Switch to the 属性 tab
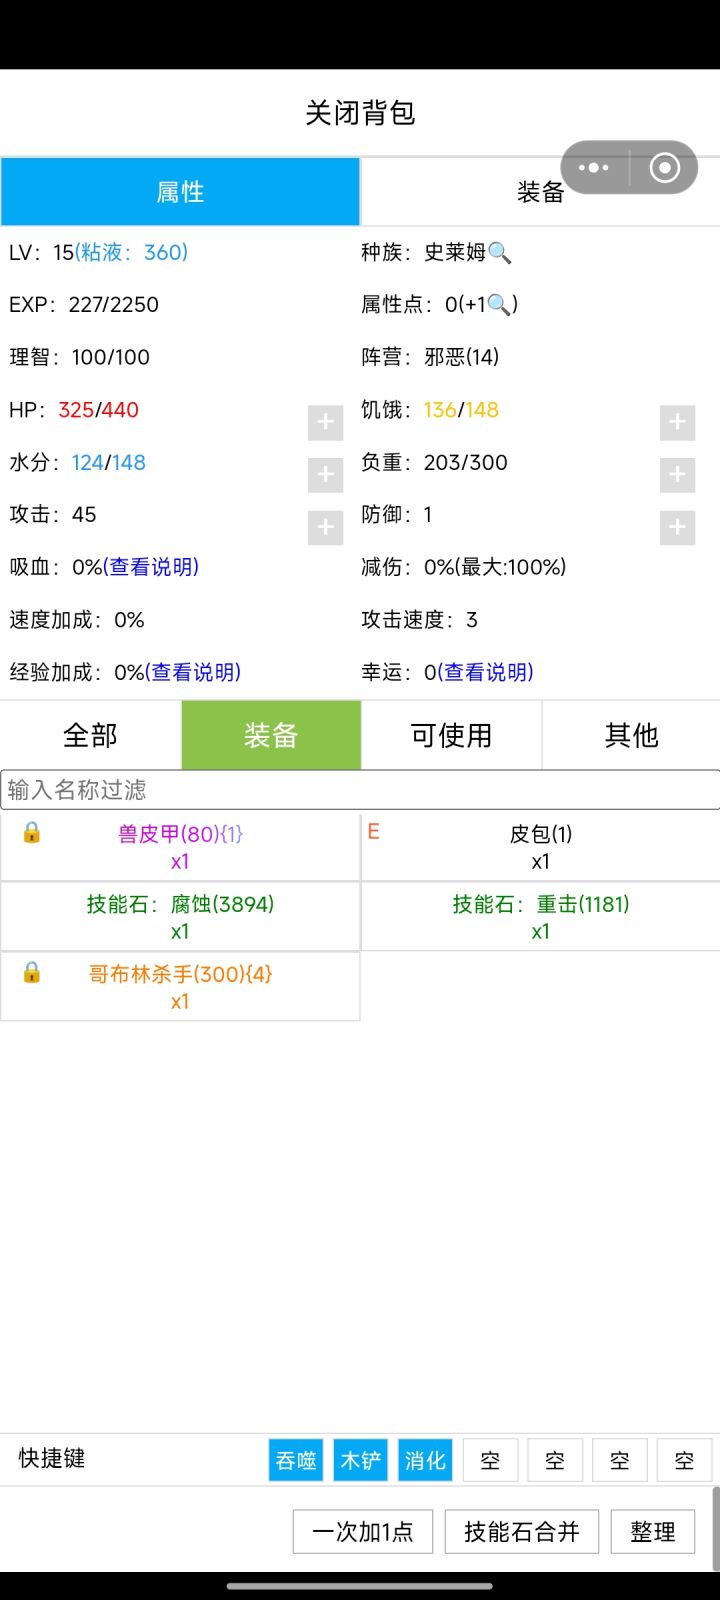 [x=180, y=192]
